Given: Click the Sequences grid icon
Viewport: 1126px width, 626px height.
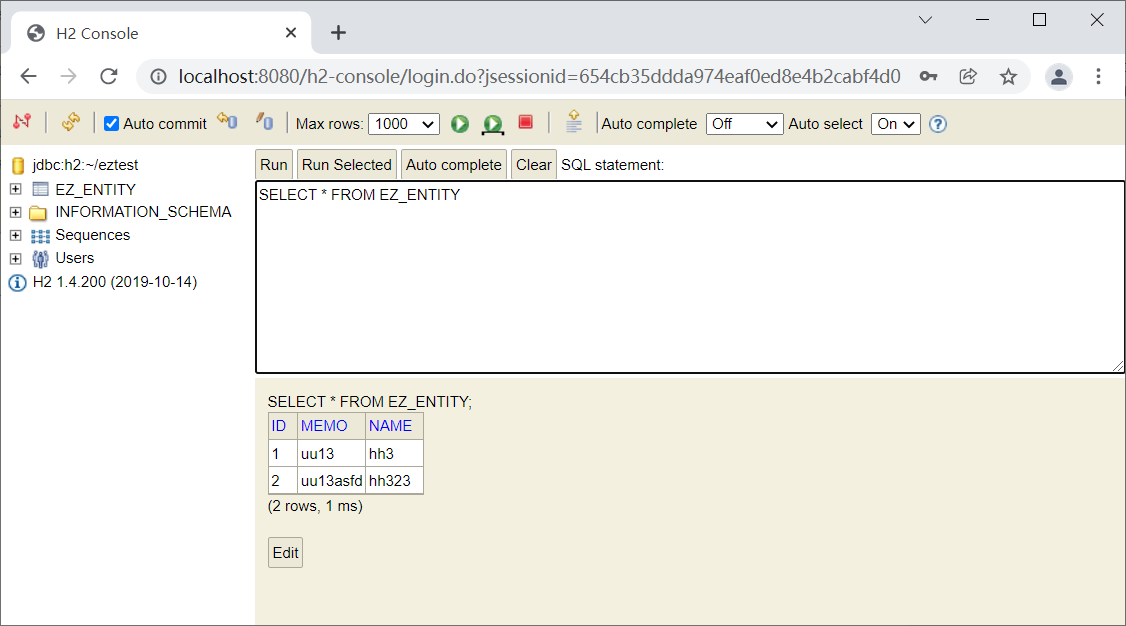Looking at the screenshot, I should pos(40,235).
